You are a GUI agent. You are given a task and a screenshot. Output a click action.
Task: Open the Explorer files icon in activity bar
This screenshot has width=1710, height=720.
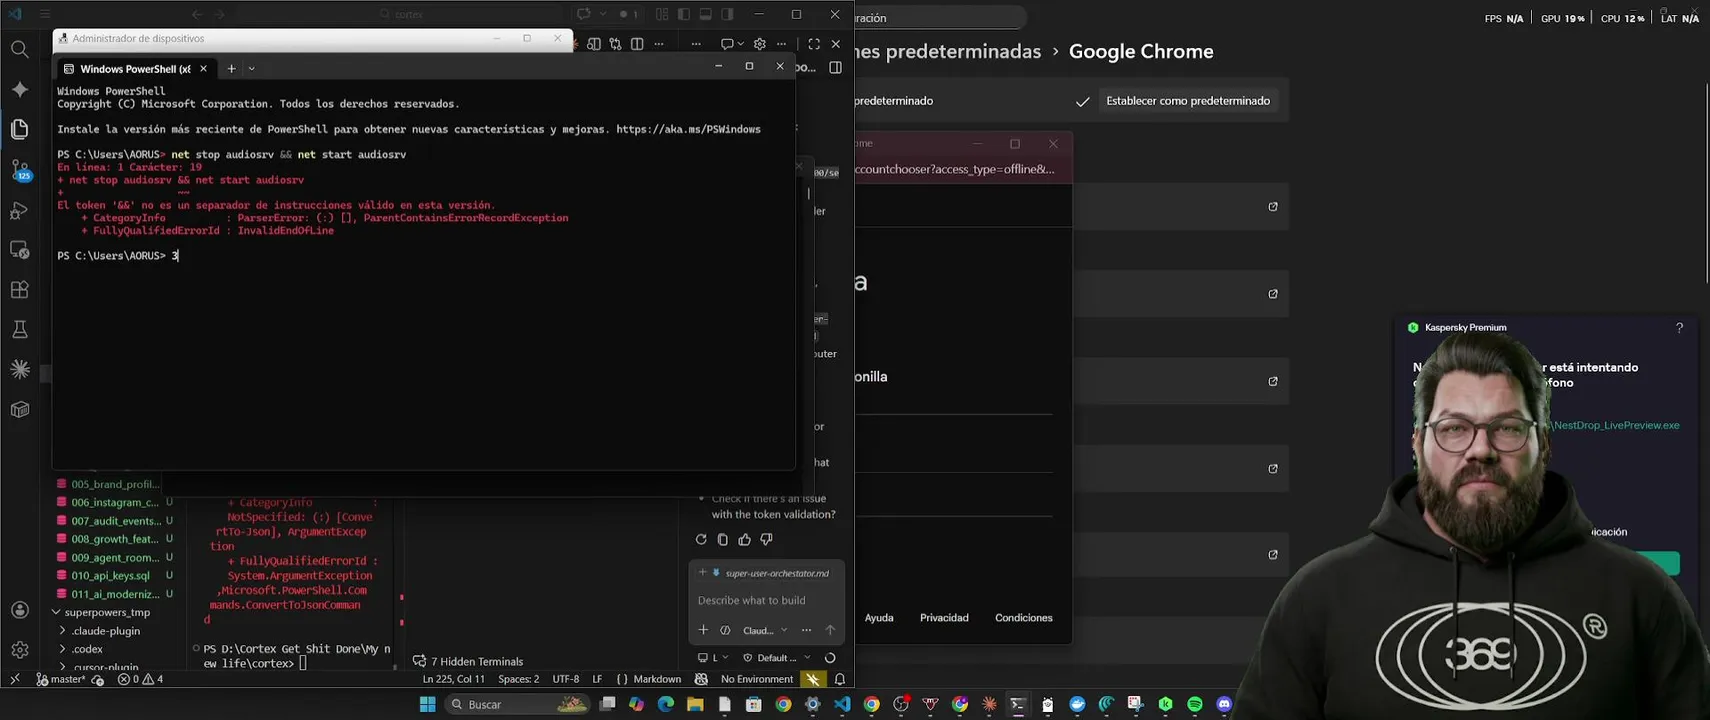pos(20,129)
